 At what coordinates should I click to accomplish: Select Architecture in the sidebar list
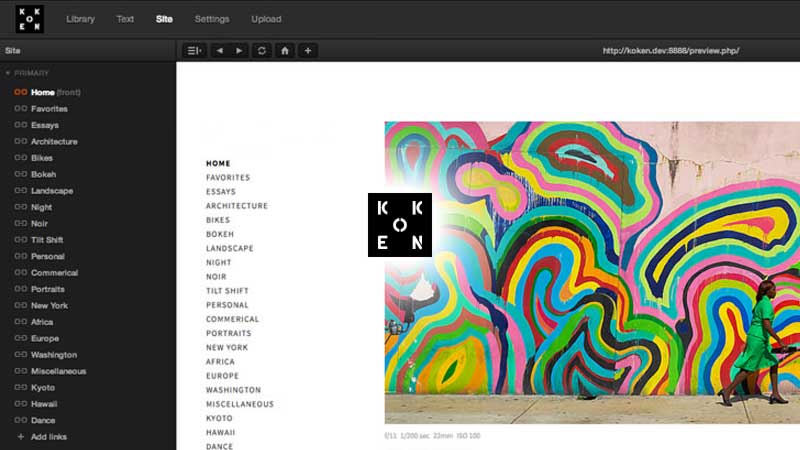point(54,141)
